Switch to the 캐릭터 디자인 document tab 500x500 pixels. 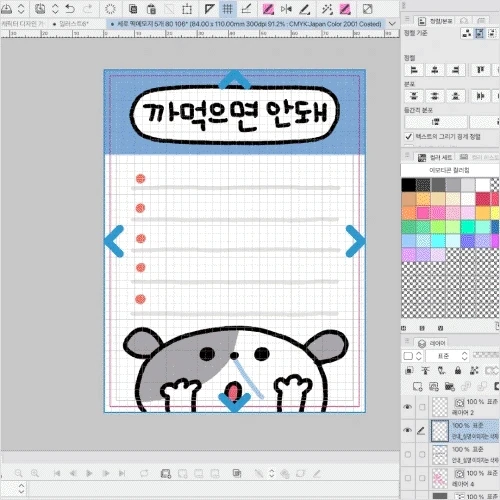click(22, 24)
